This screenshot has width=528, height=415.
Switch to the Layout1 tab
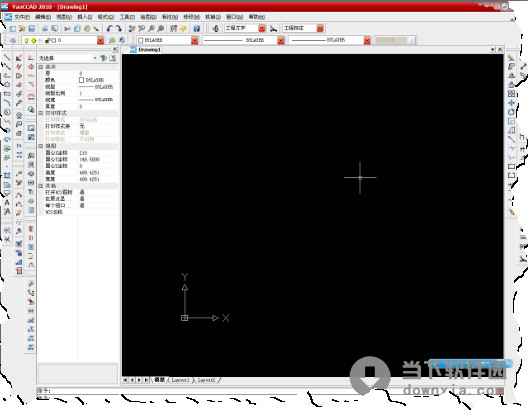point(180,380)
